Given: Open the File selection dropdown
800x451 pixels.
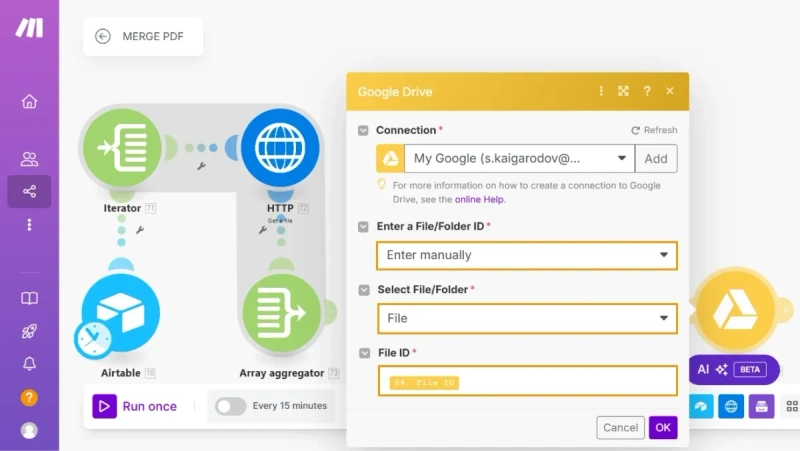Looking at the screenshot, I should [528, 318].
